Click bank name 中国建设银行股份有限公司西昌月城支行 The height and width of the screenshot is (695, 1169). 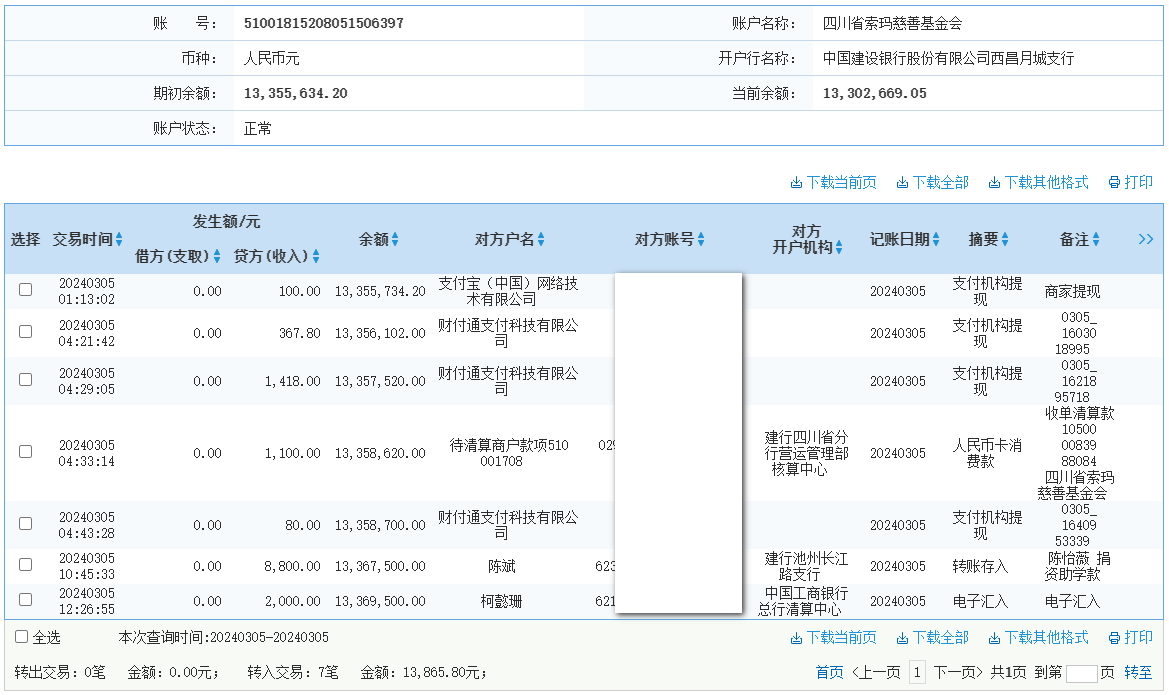point(948,58)
